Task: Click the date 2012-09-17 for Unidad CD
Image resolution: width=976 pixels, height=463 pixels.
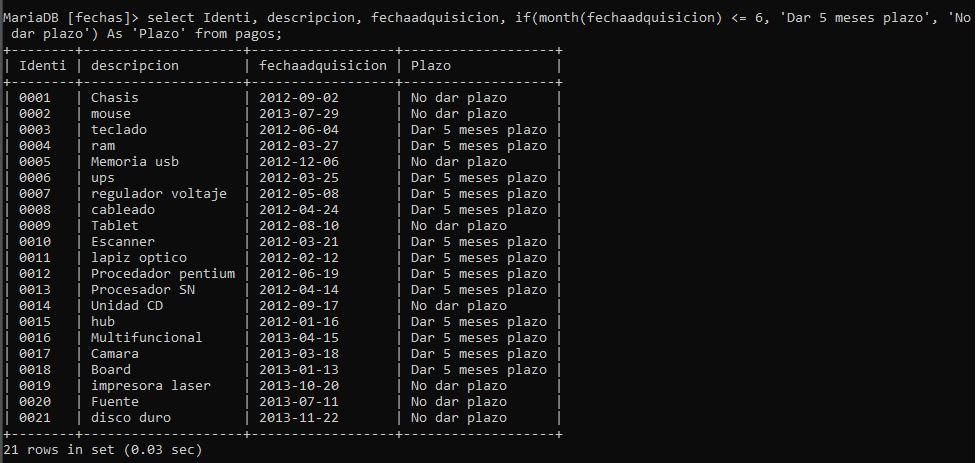Action: [299, 306]
